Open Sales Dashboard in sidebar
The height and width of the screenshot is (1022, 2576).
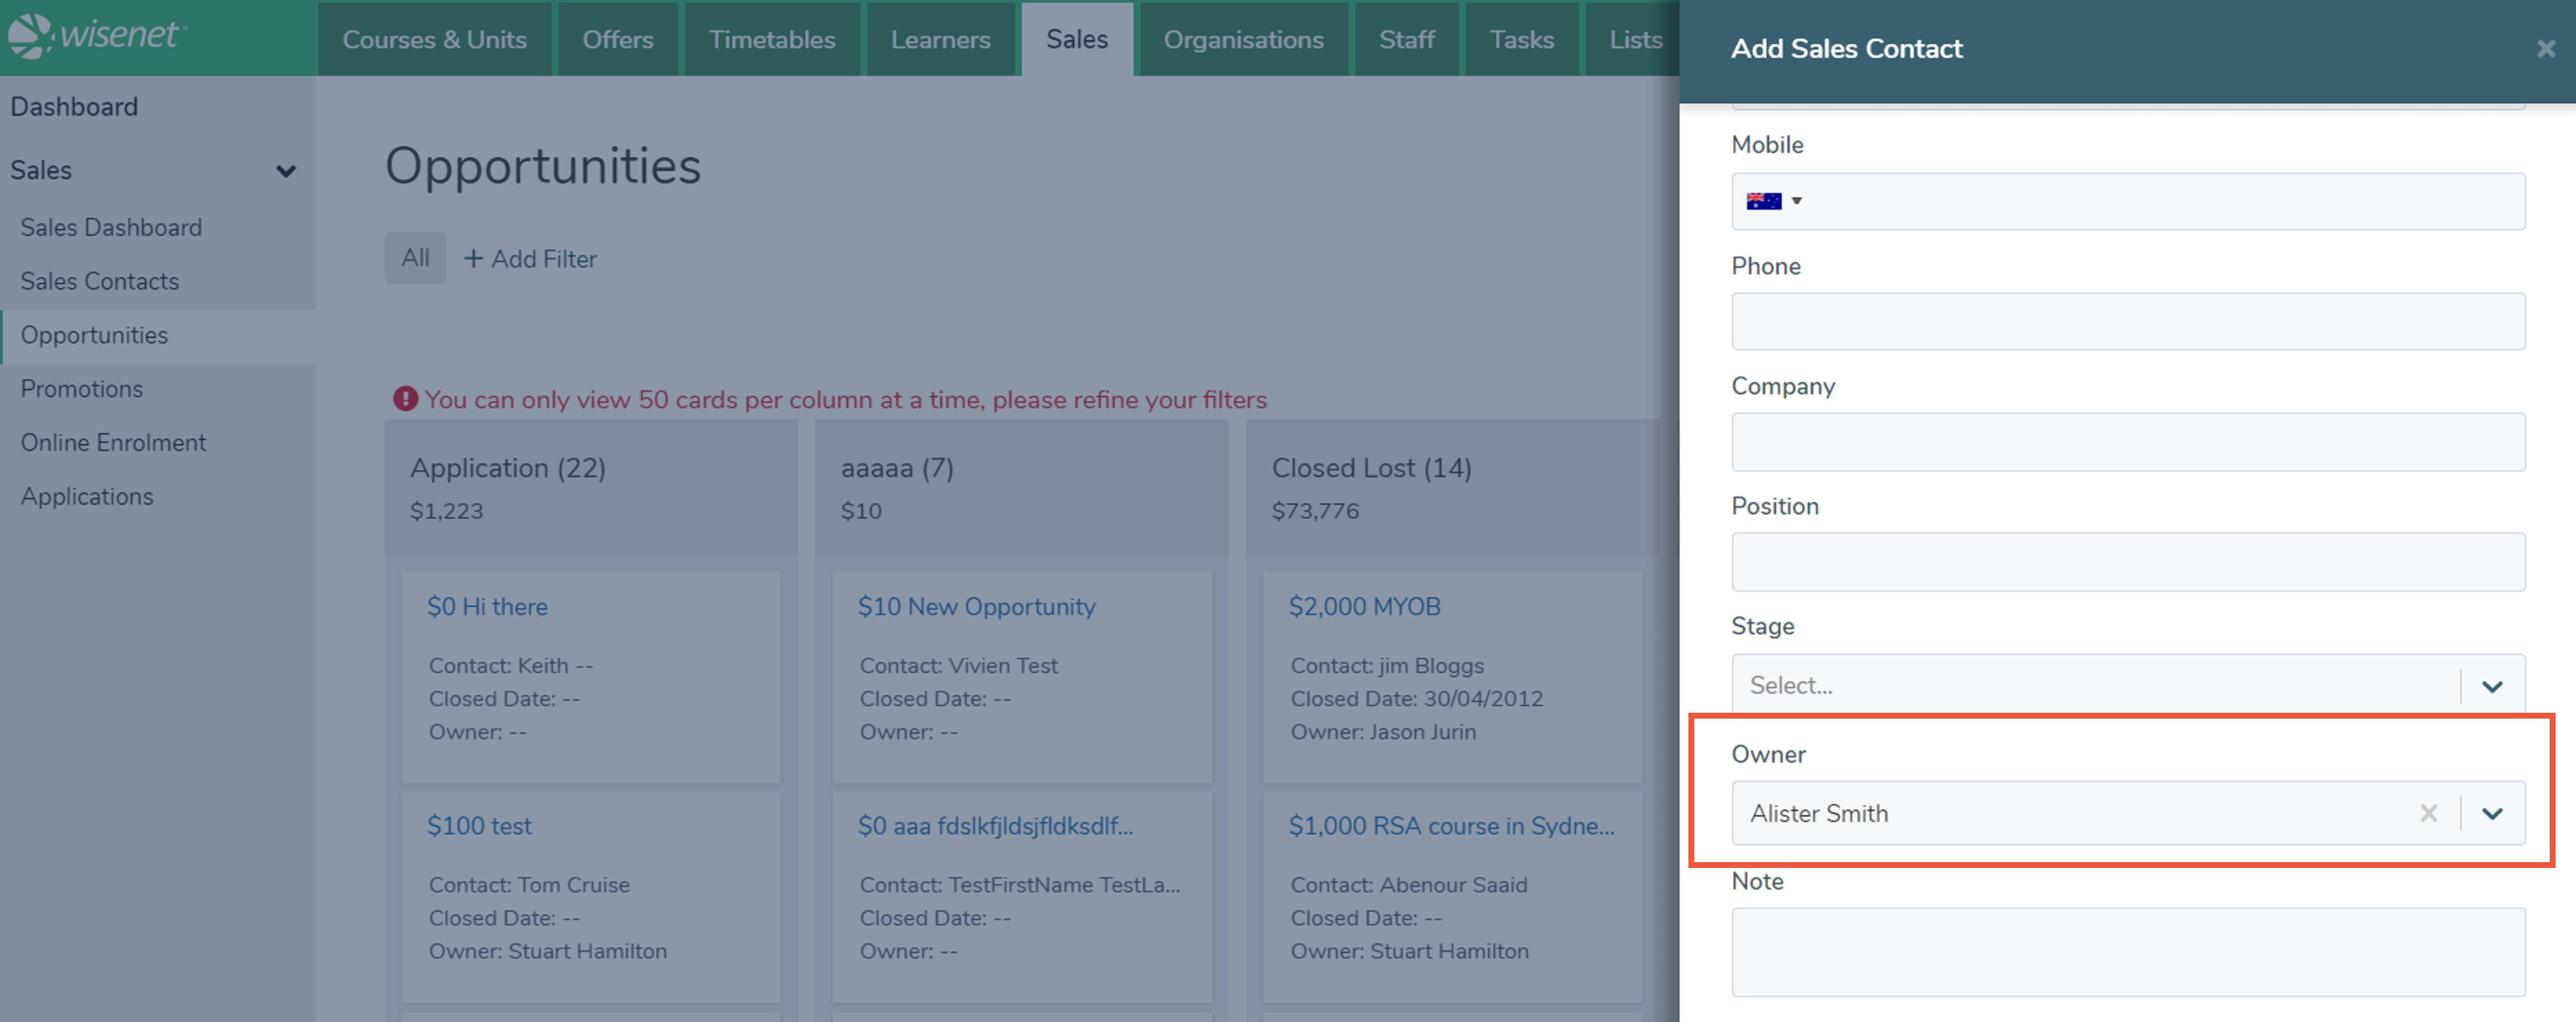pos(111,228)
